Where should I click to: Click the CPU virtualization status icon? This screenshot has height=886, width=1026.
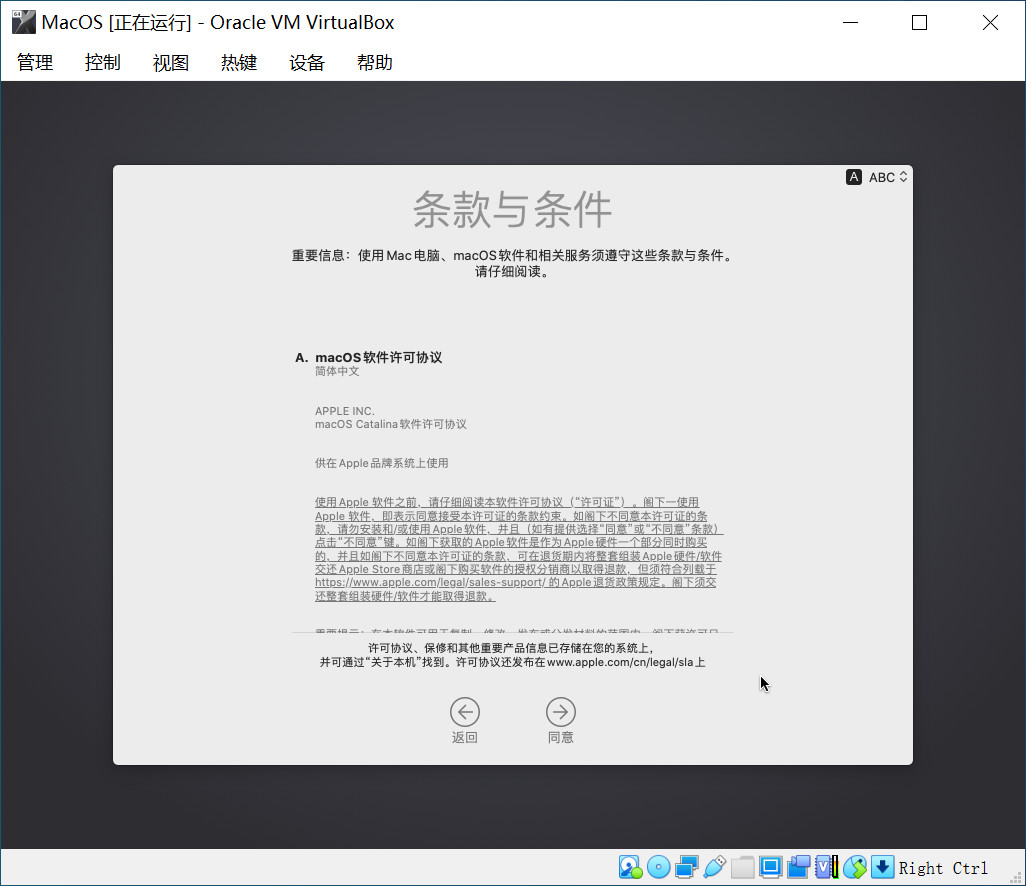[x=826, y=868]
